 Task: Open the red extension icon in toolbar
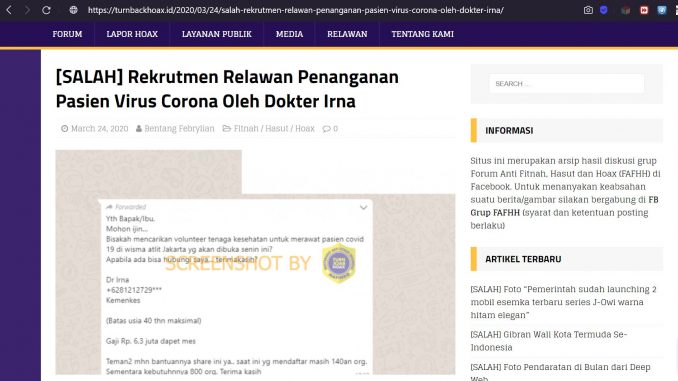644,10
